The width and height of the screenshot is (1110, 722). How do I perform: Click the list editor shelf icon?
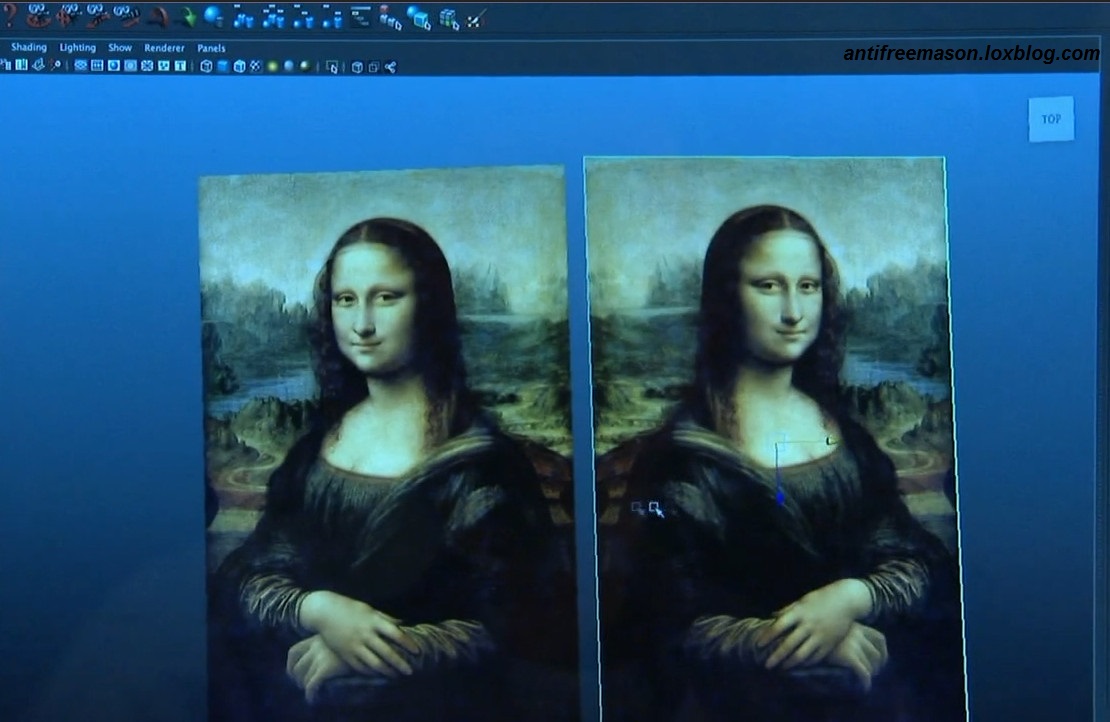(360, 16)
